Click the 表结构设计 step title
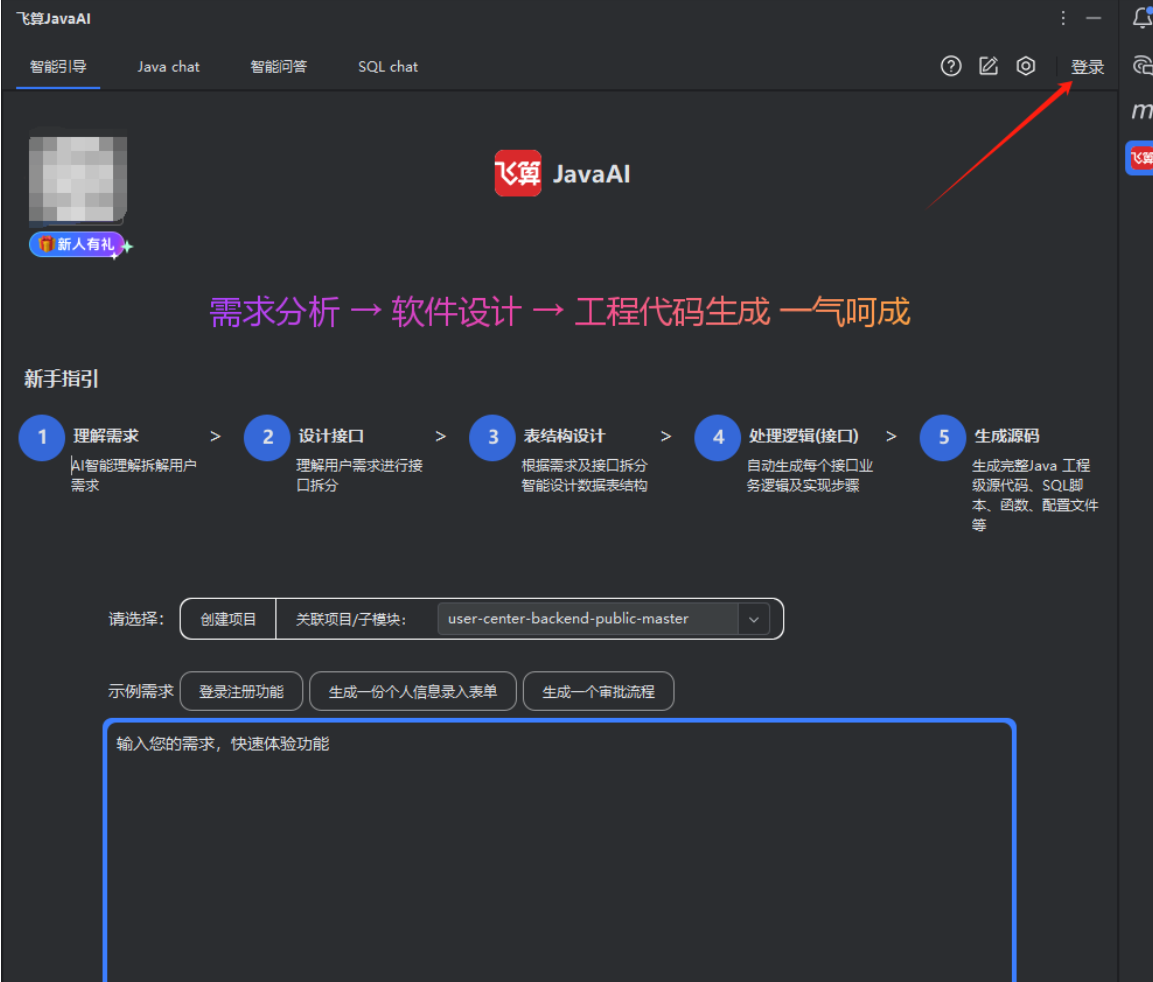This screenshot has width=1153, height=982. tap(564, 436)
